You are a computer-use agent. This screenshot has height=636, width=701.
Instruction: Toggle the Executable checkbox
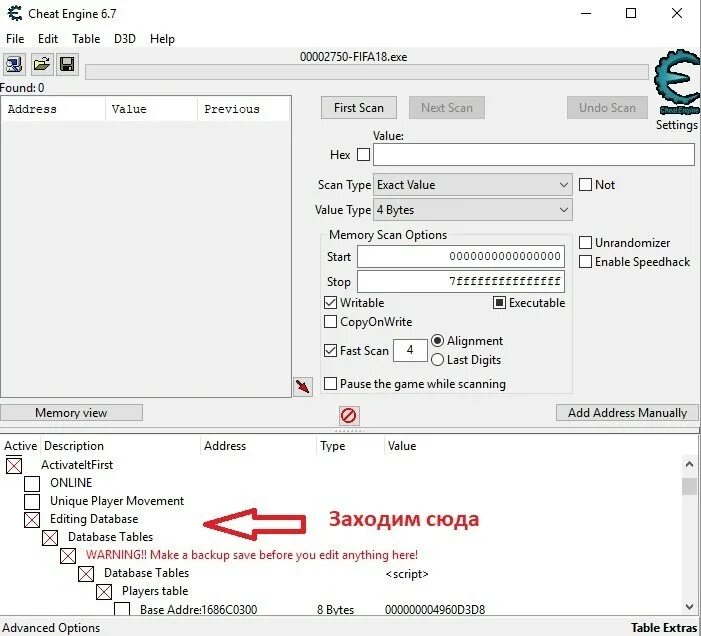(x=499, y=303)
